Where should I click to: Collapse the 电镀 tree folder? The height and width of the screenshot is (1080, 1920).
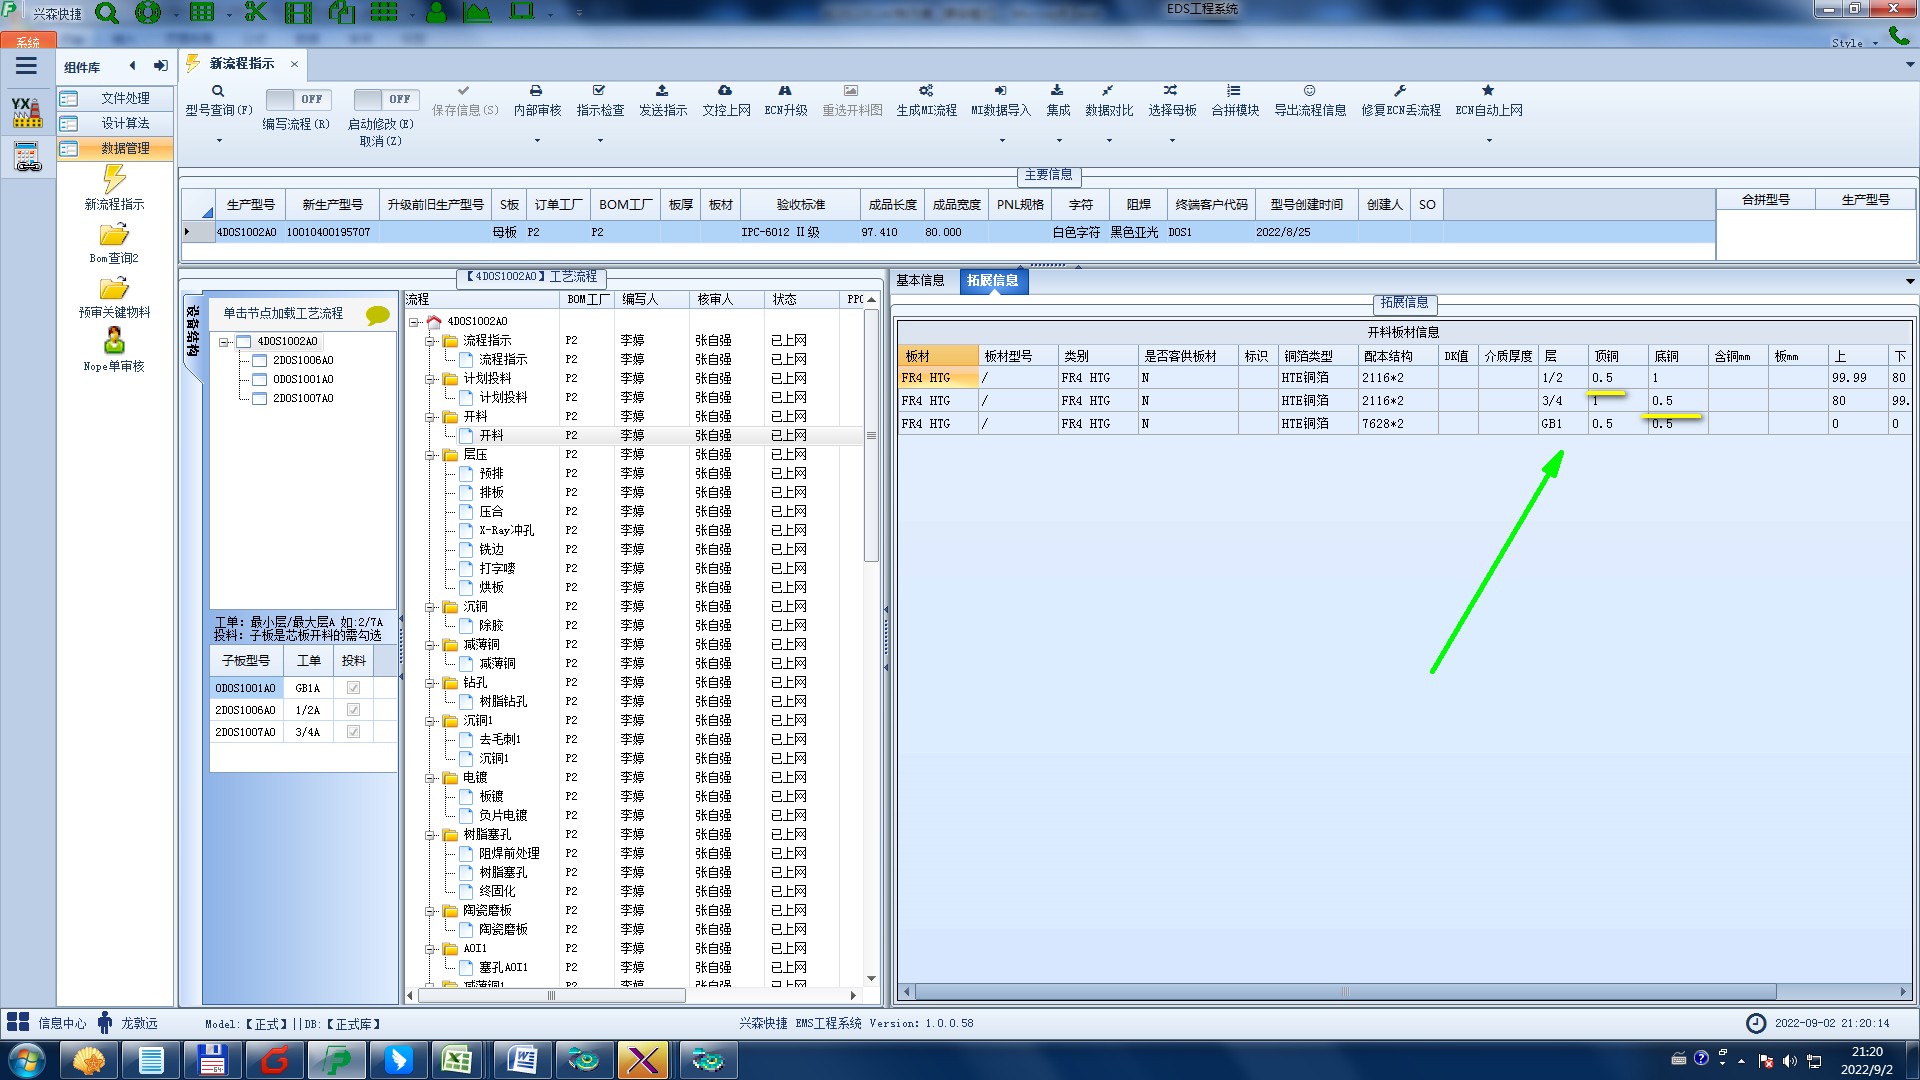click(430, 778)
